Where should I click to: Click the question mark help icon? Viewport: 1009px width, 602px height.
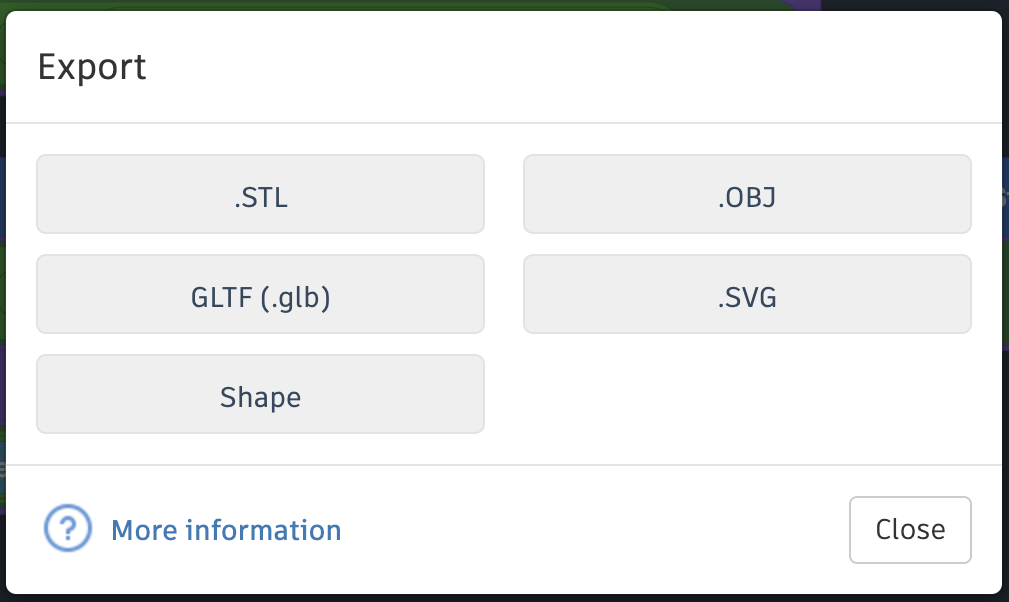pyautogui.click(x=68, y=529)
